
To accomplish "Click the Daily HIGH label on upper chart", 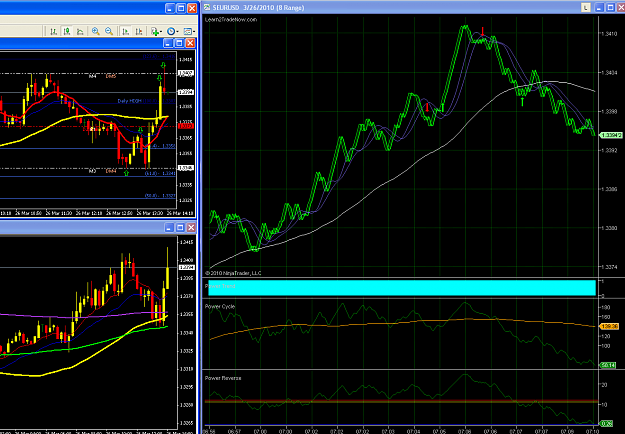I will click(x=130, y=101).
